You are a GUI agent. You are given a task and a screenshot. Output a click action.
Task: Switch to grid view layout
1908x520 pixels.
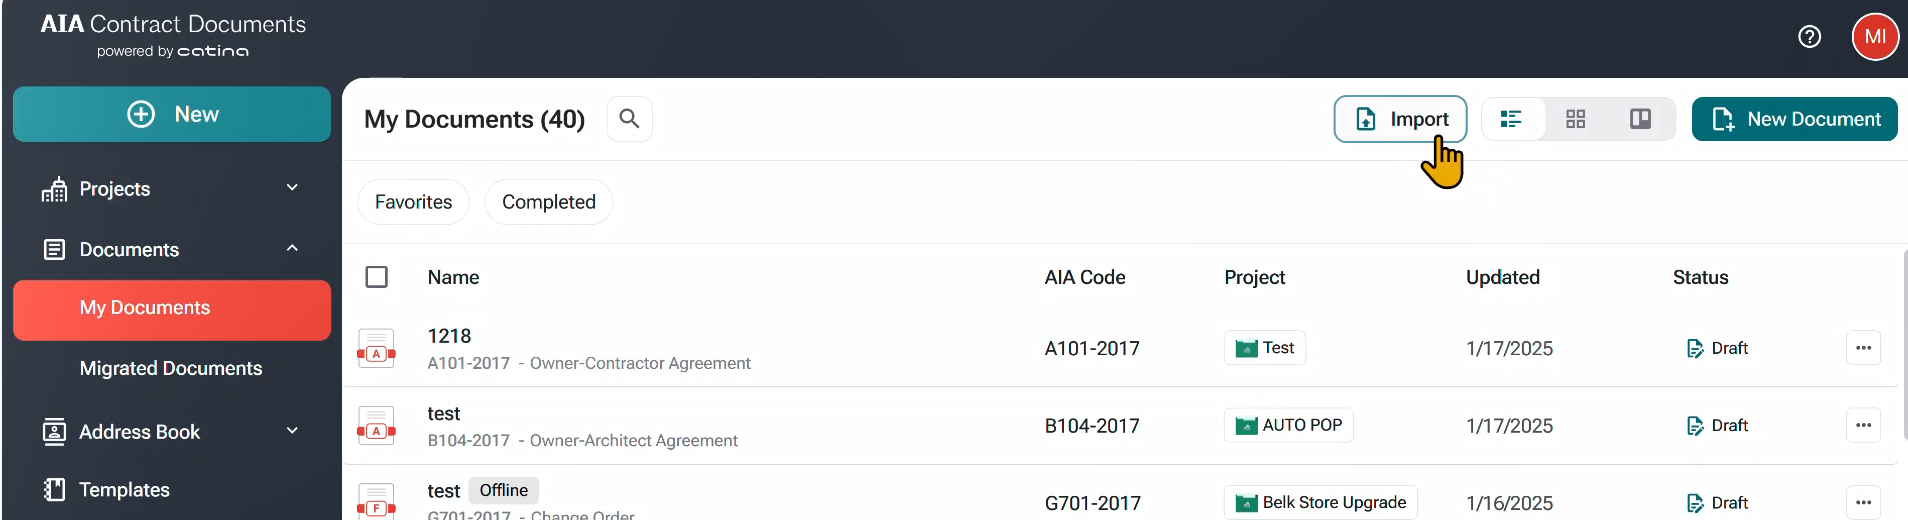coord(1576,119)
